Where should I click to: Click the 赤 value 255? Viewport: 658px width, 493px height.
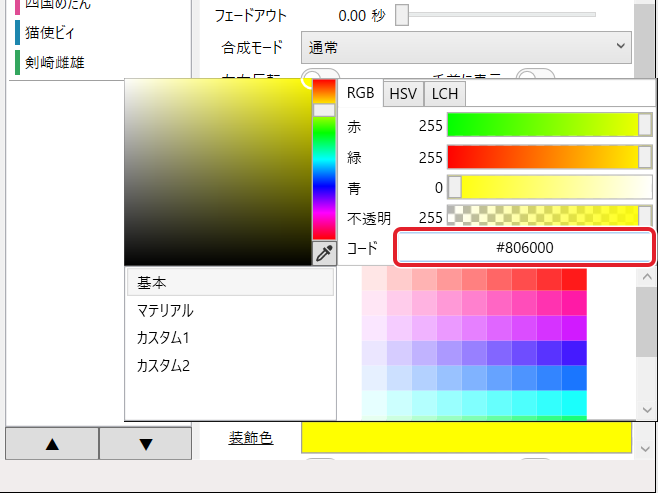[x=431, y=125]
